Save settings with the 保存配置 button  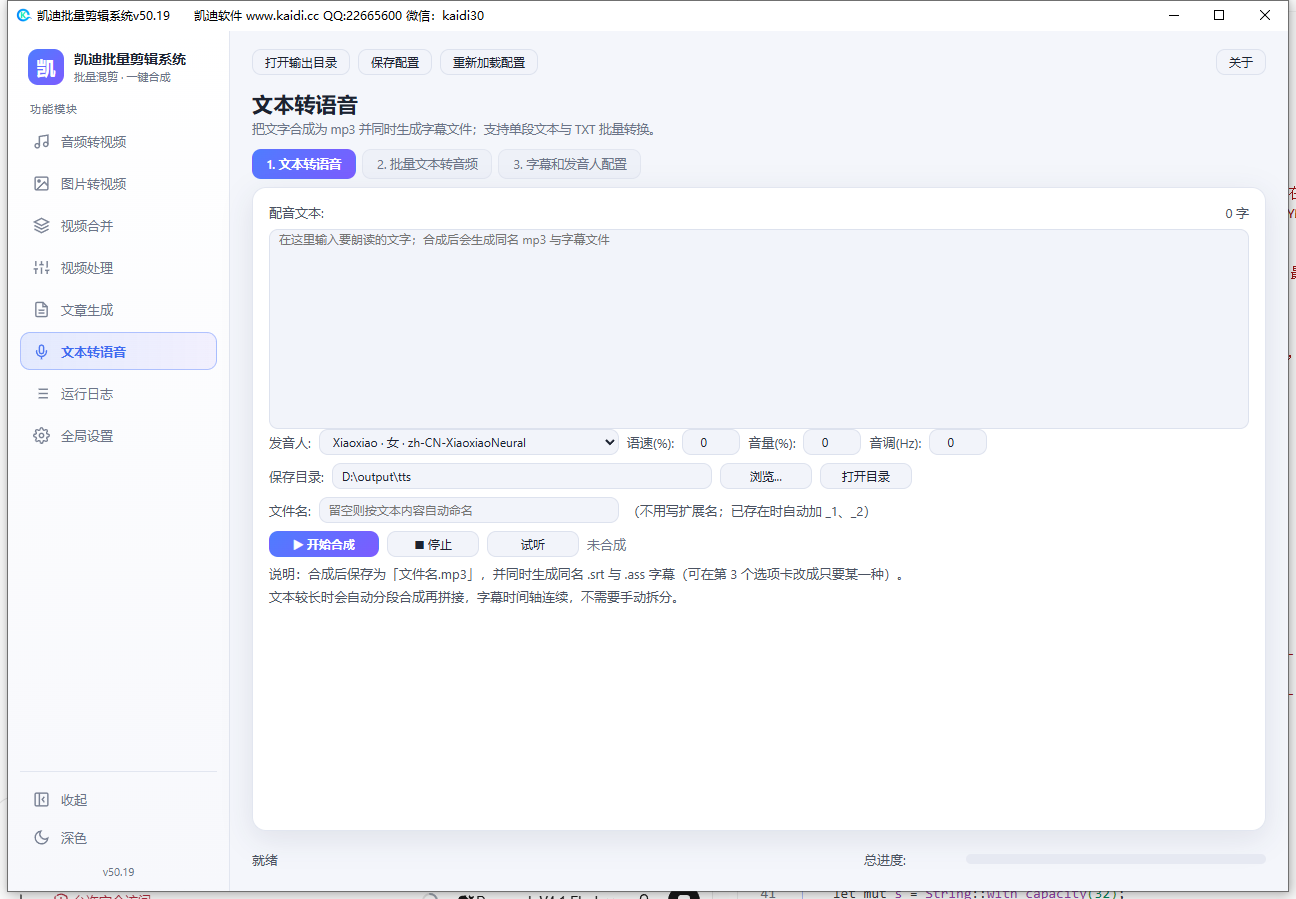click(395, 62)
